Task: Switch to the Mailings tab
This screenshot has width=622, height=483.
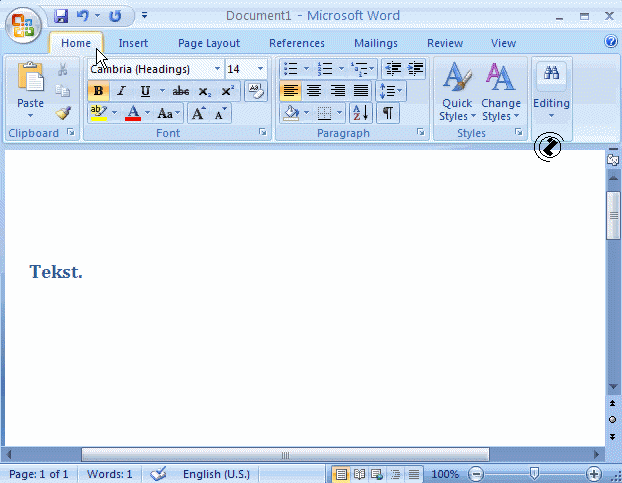Action: (376, 43)
